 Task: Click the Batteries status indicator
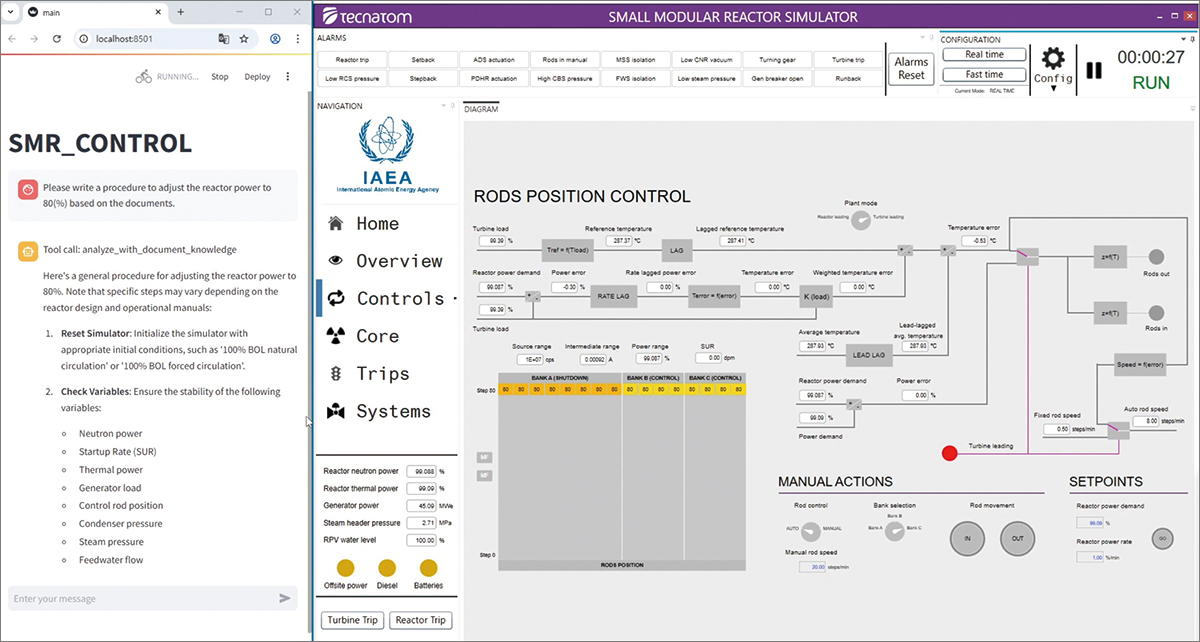[x=428, y=567]
